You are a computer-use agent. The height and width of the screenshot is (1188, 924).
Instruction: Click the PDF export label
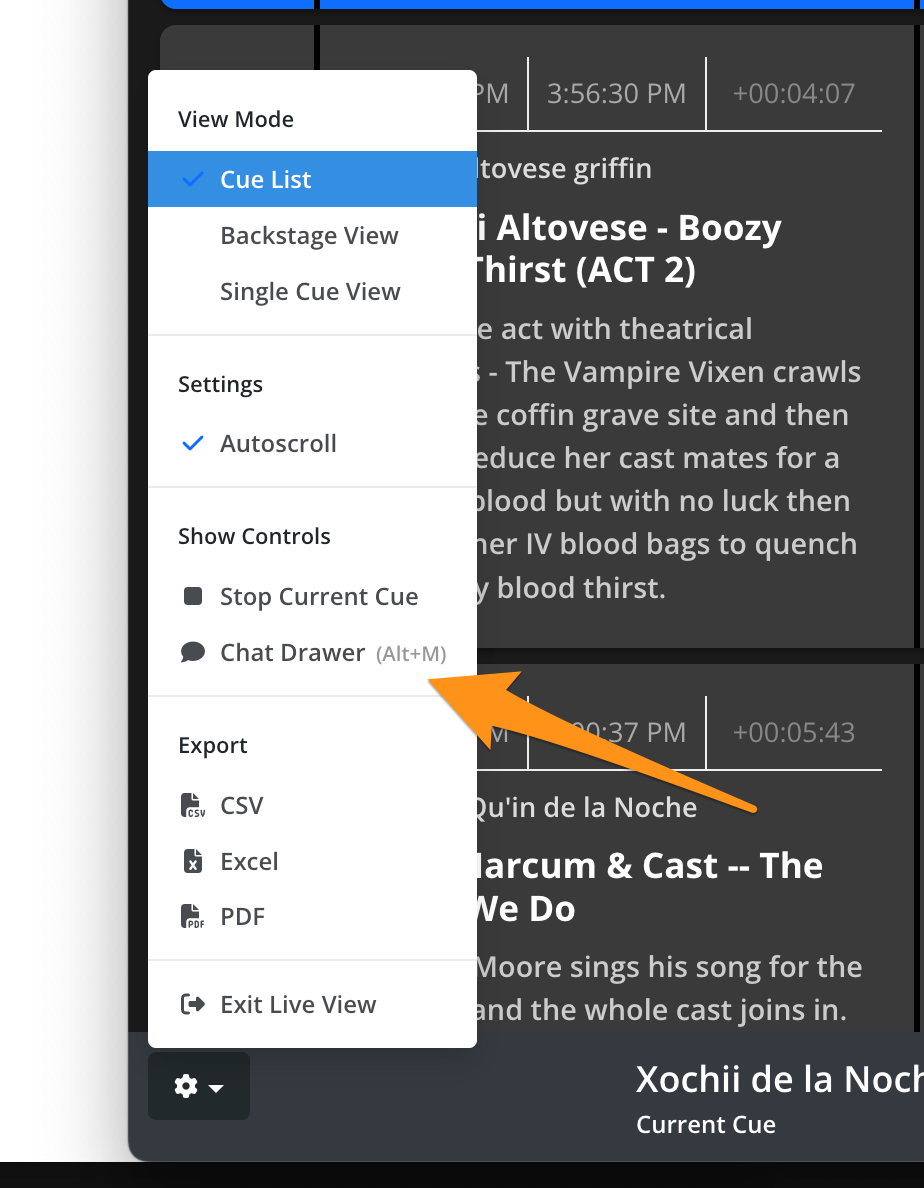pos(243,917)
